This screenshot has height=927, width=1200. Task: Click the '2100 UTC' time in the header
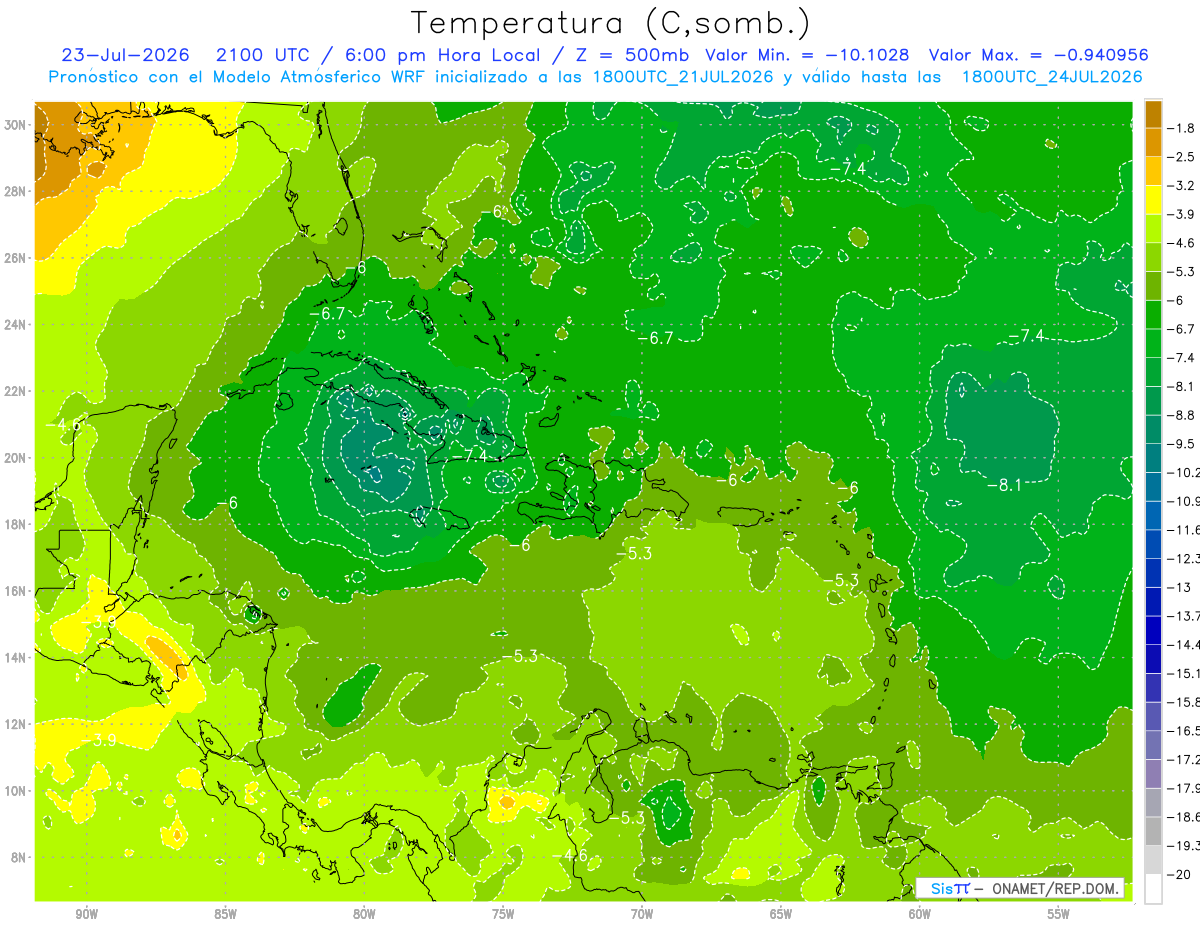(261, 55)
